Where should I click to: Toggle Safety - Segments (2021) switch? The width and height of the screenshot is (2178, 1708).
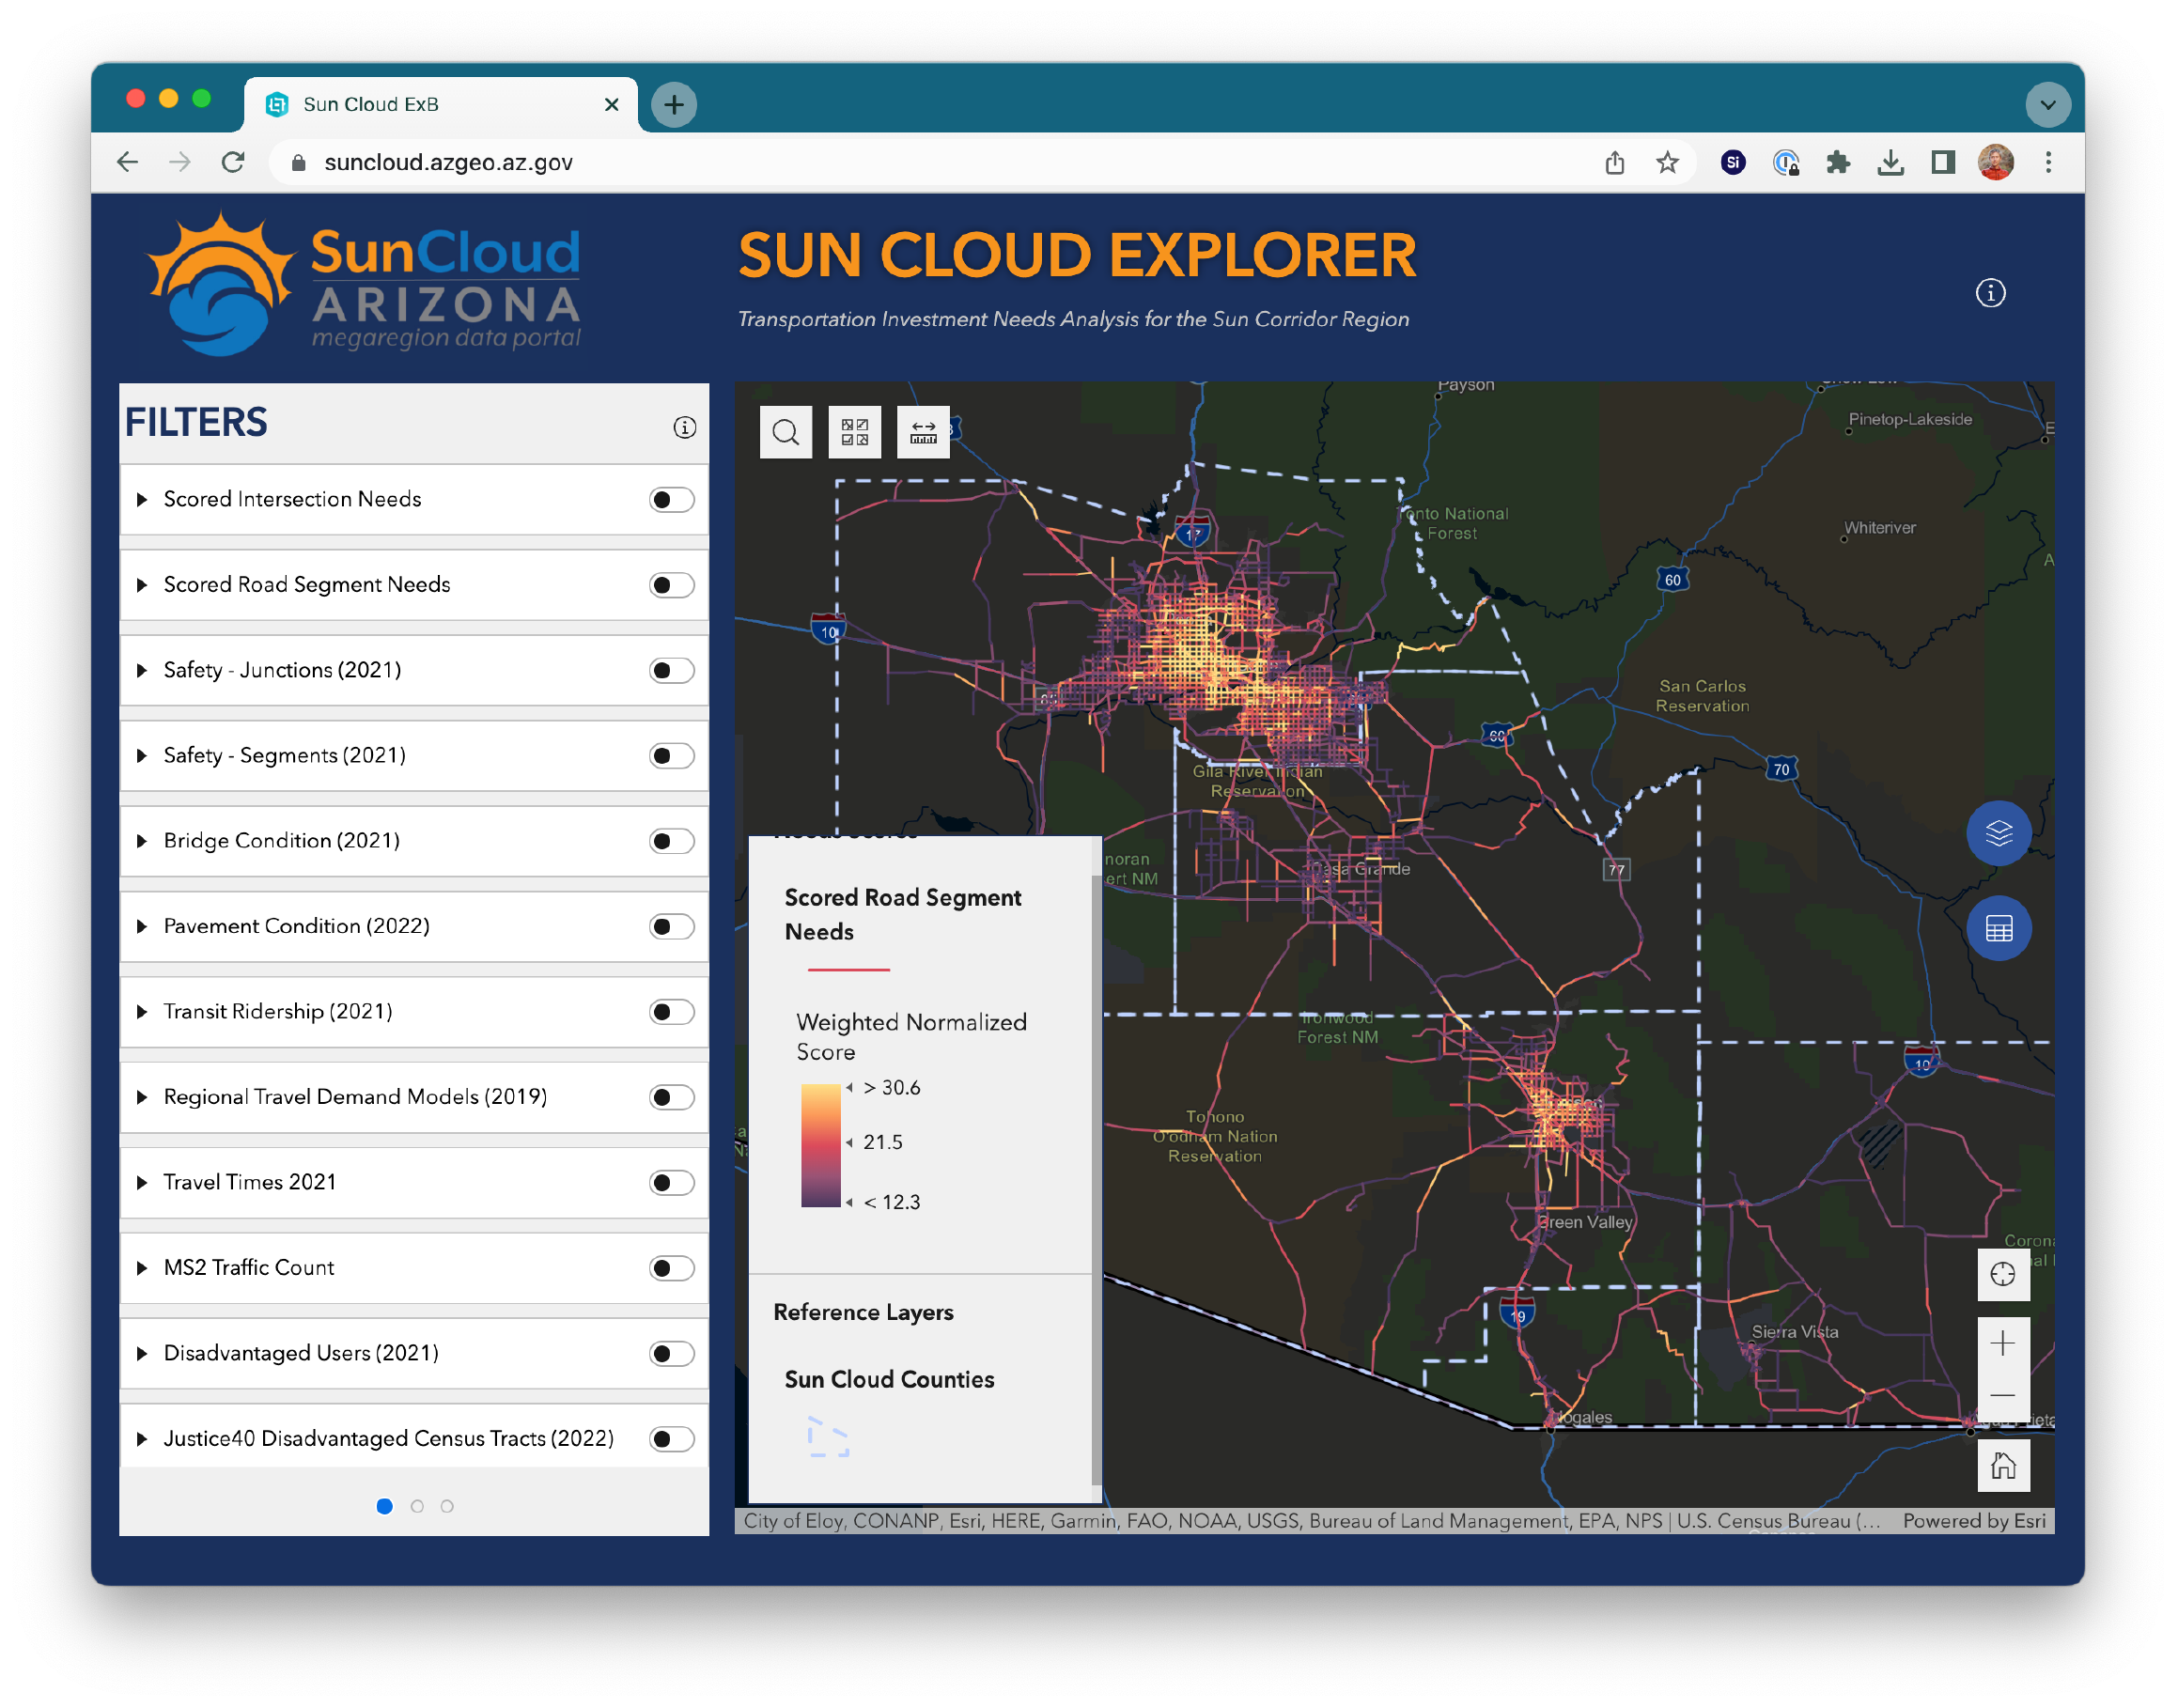[x=671, y=756]
